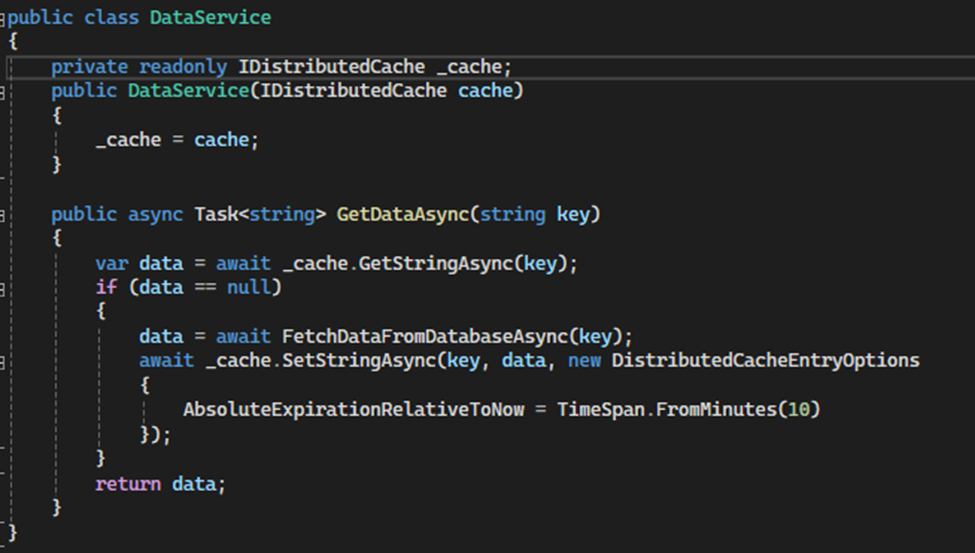Click the AbsoluteExpirationRelativeToNow property
Image resolution: width=975 pixels, height=553 pixels.
click(x=353, y=410)
